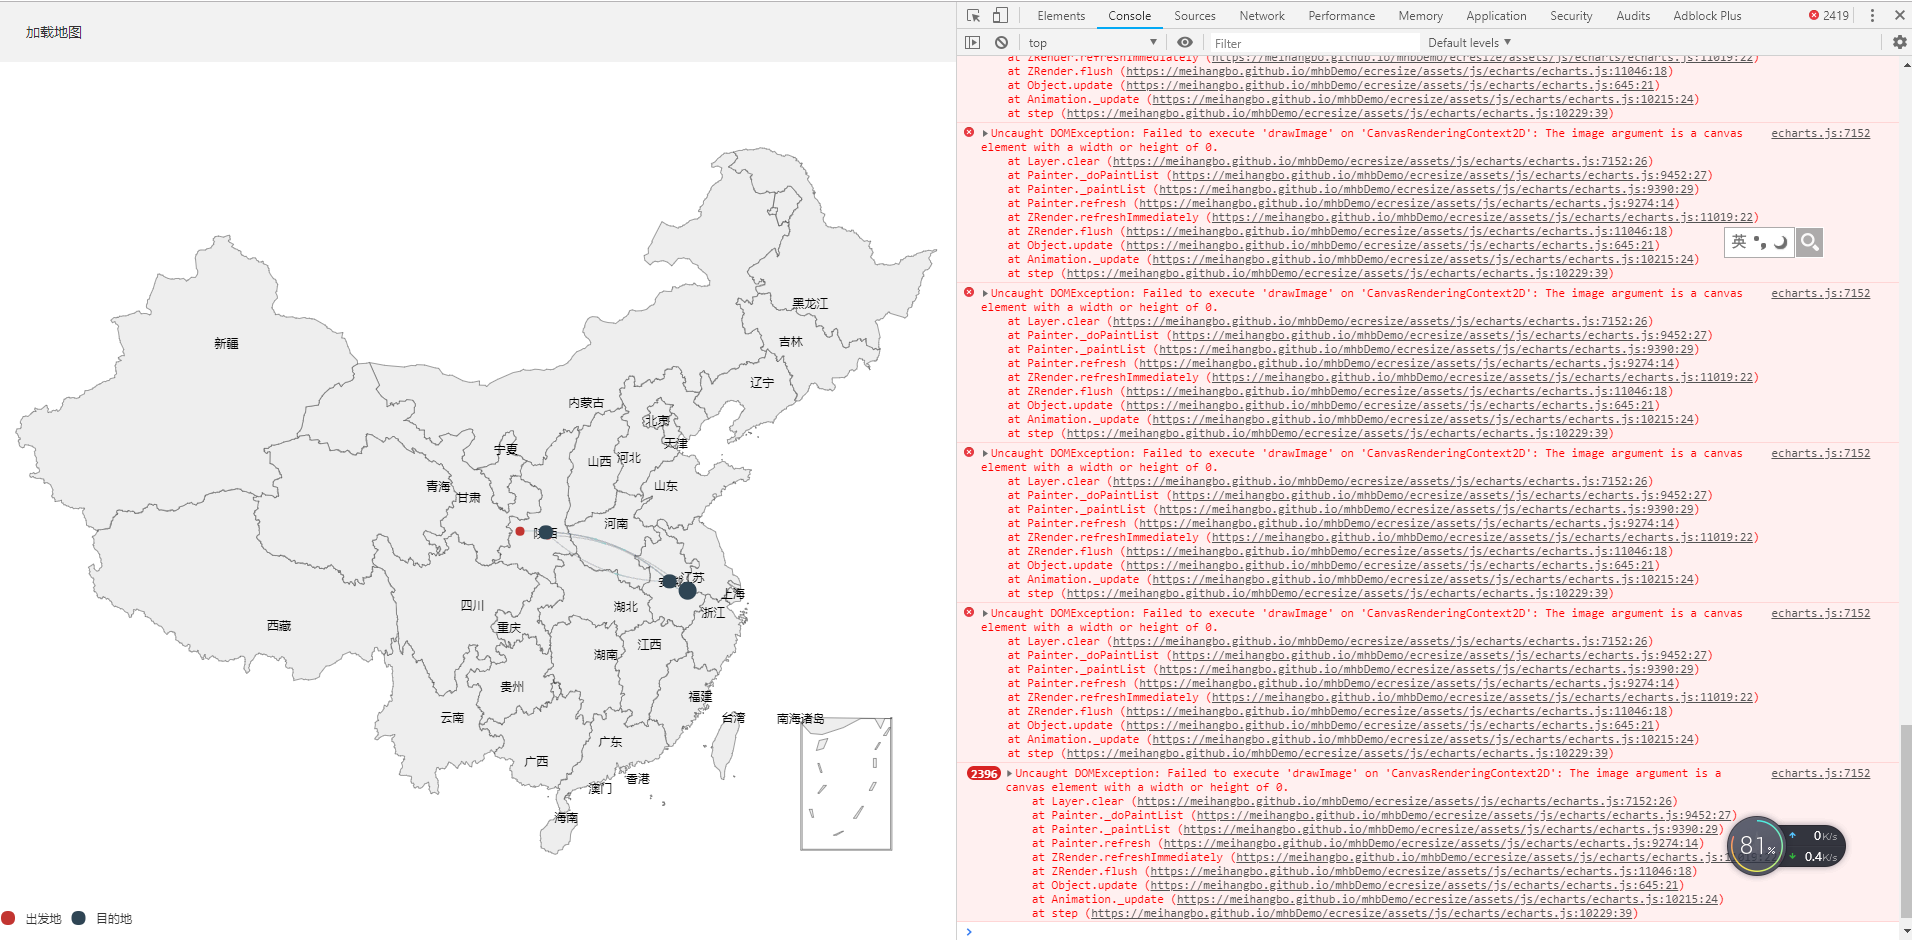Switch to the Network tab
The width and height of the screenshot is (1912, 940).
click(x=1262, y=16)
